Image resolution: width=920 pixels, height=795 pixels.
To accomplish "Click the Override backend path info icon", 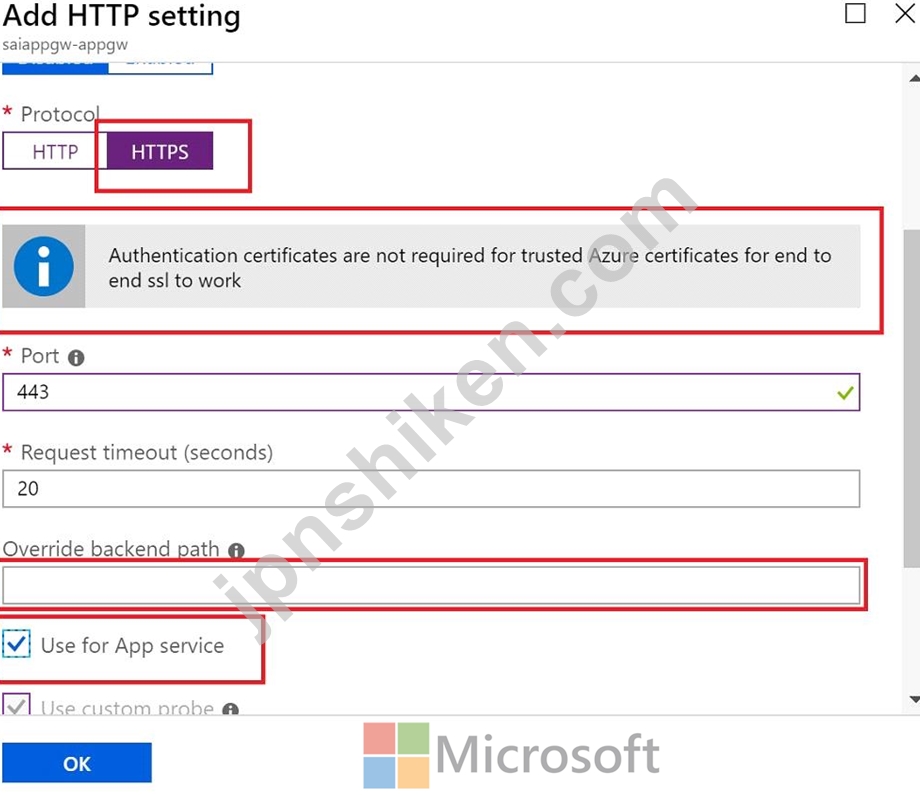I will click(236, 550).
